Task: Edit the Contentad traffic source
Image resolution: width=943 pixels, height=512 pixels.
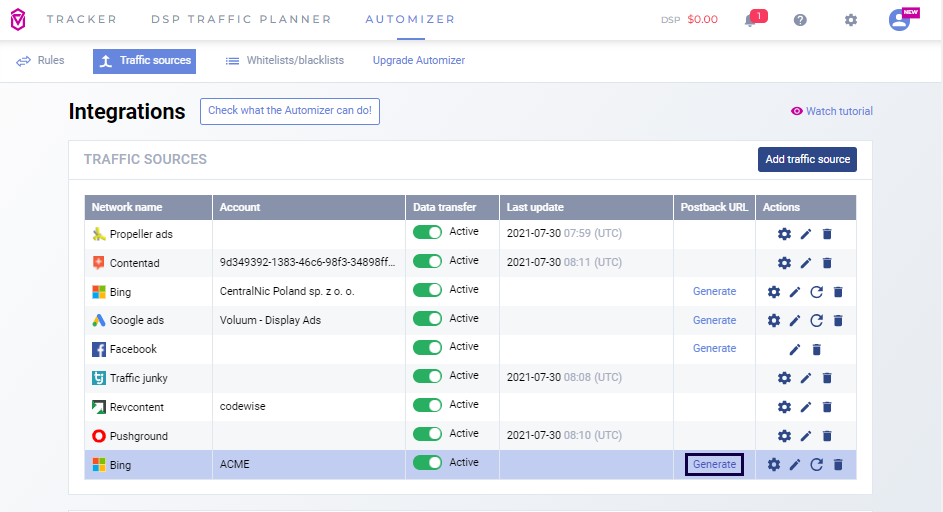Action: click(806, 263)
